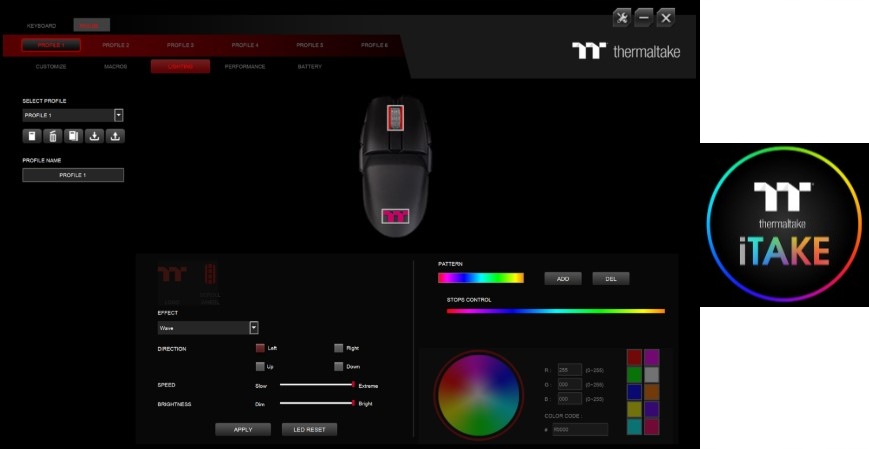This screenshot has width=869, height=449.
Task: Click the B value input field
Action: [x=570, y=399]
